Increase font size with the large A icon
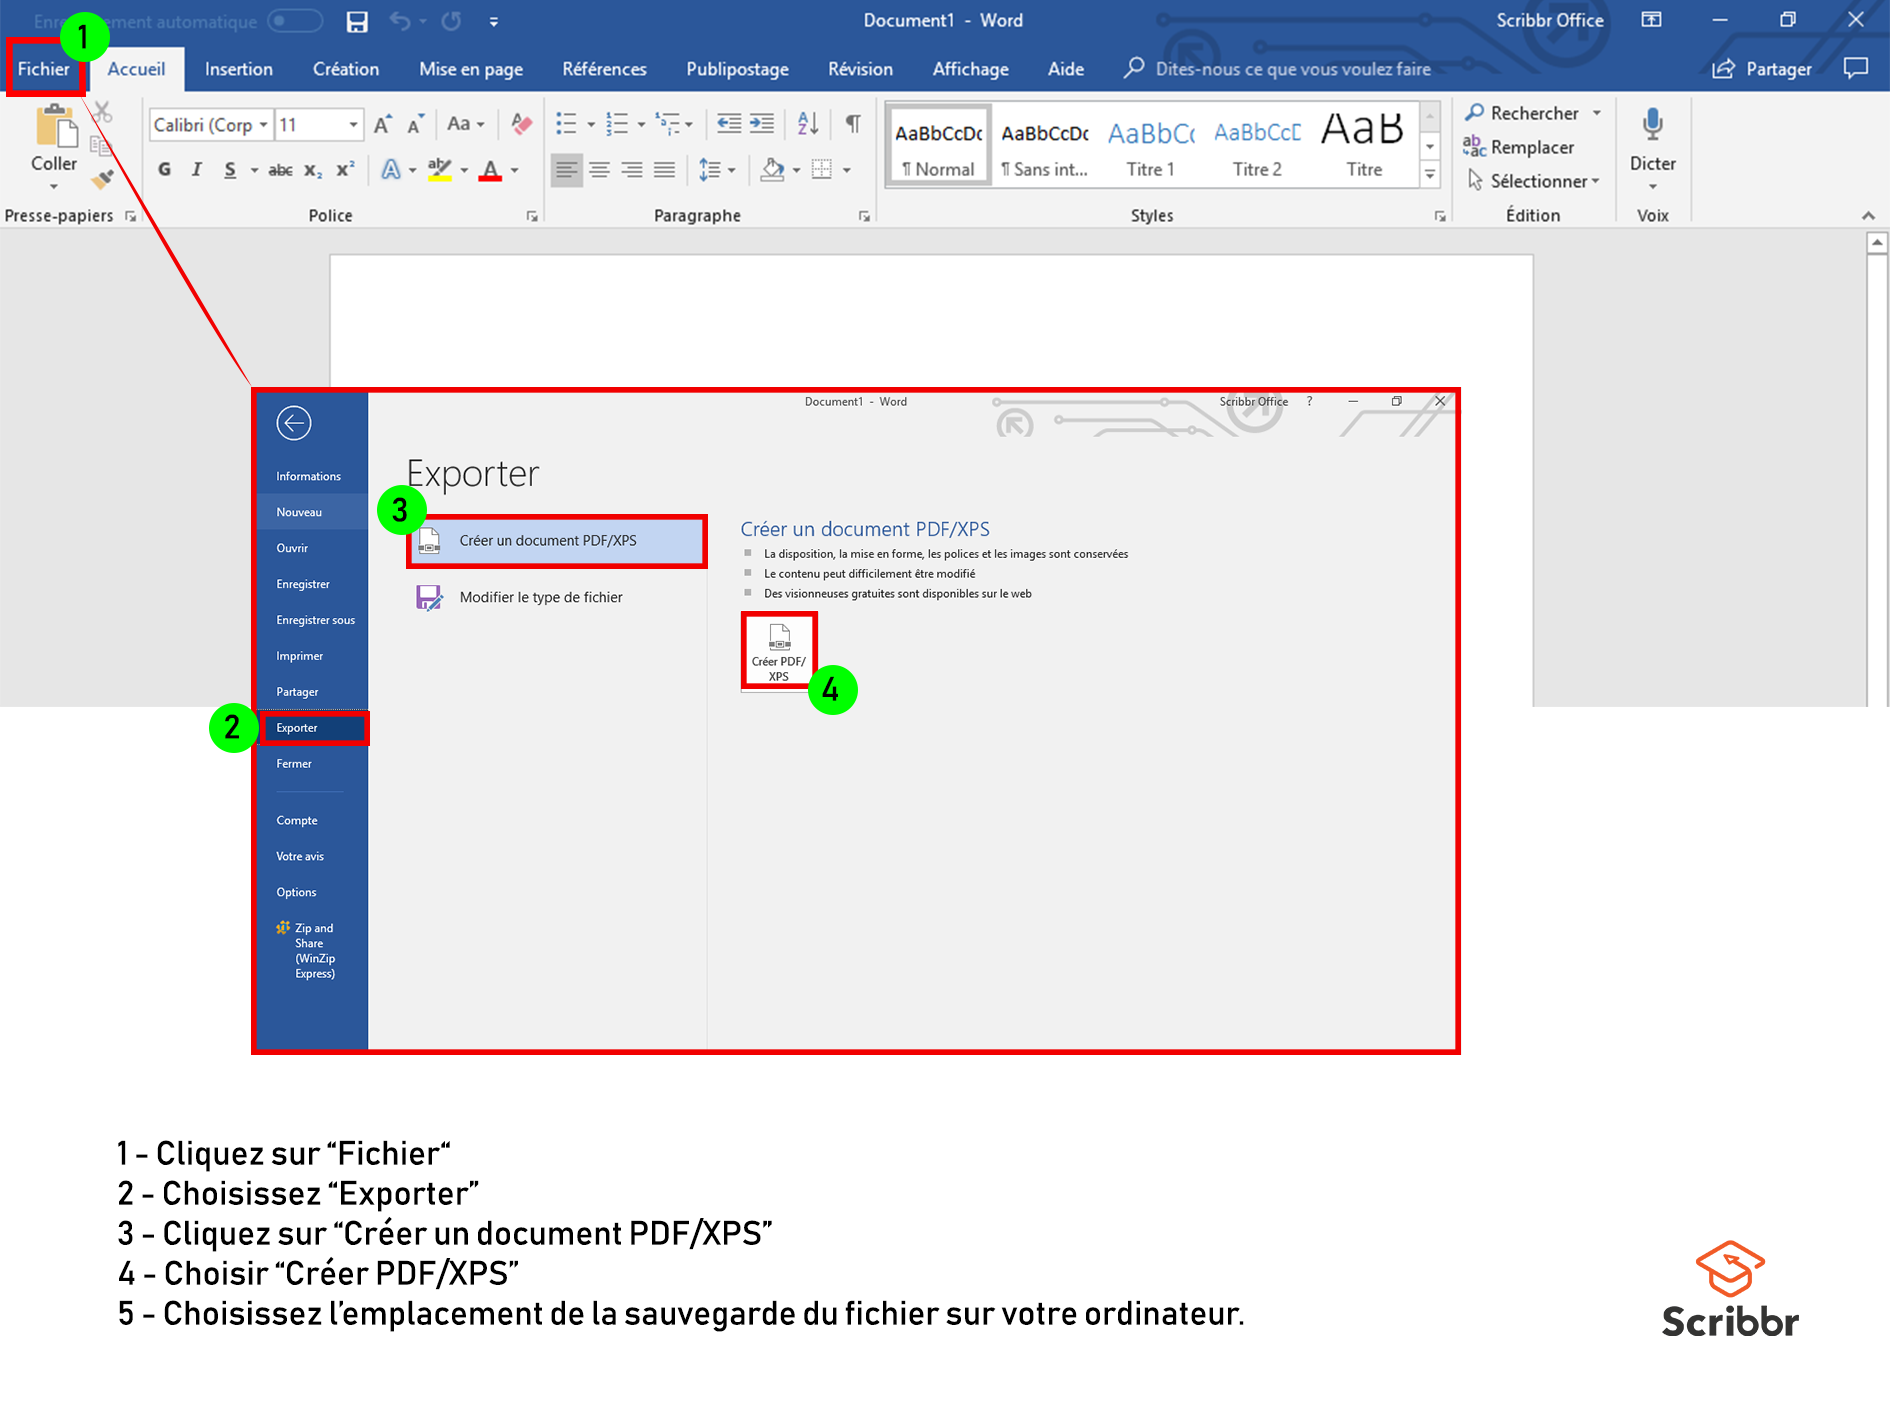This screenshot has height=1417, width=1890. tap(383, 125)
